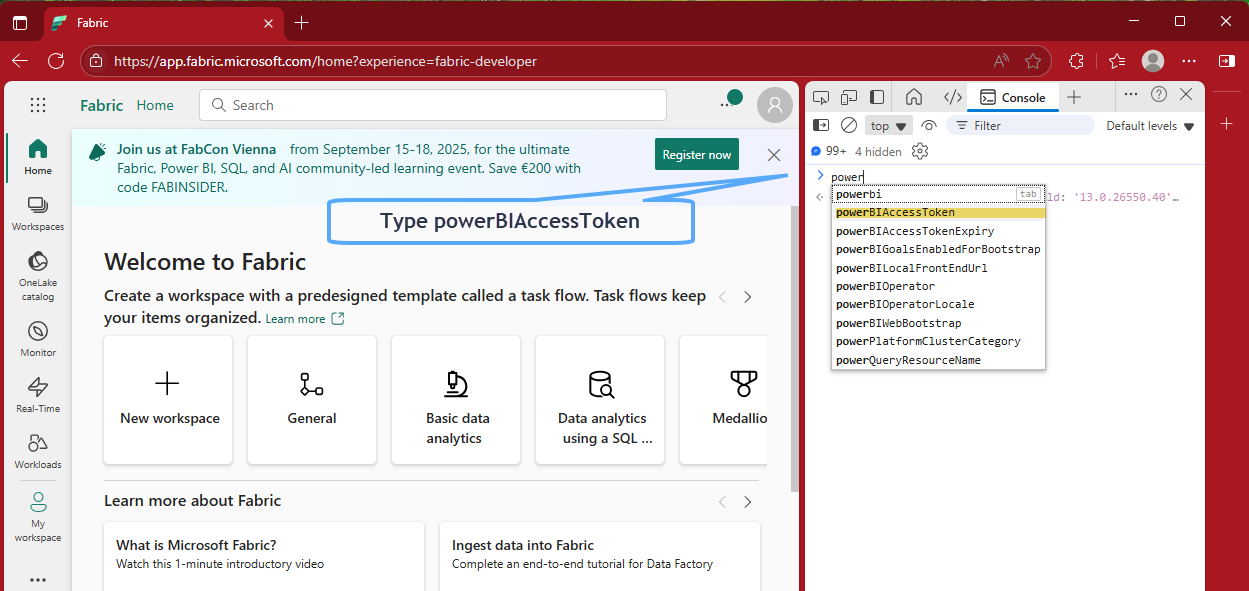Show next Learn more about Fabric cards
This screenshot has width=1249, height=591.
(747, 501)
